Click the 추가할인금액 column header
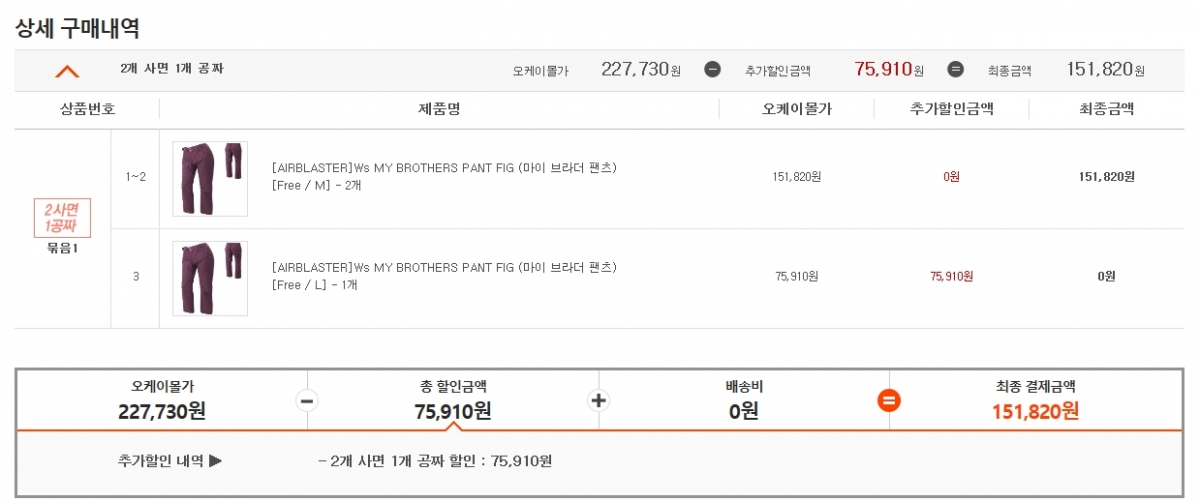 [x=951, y=109]
